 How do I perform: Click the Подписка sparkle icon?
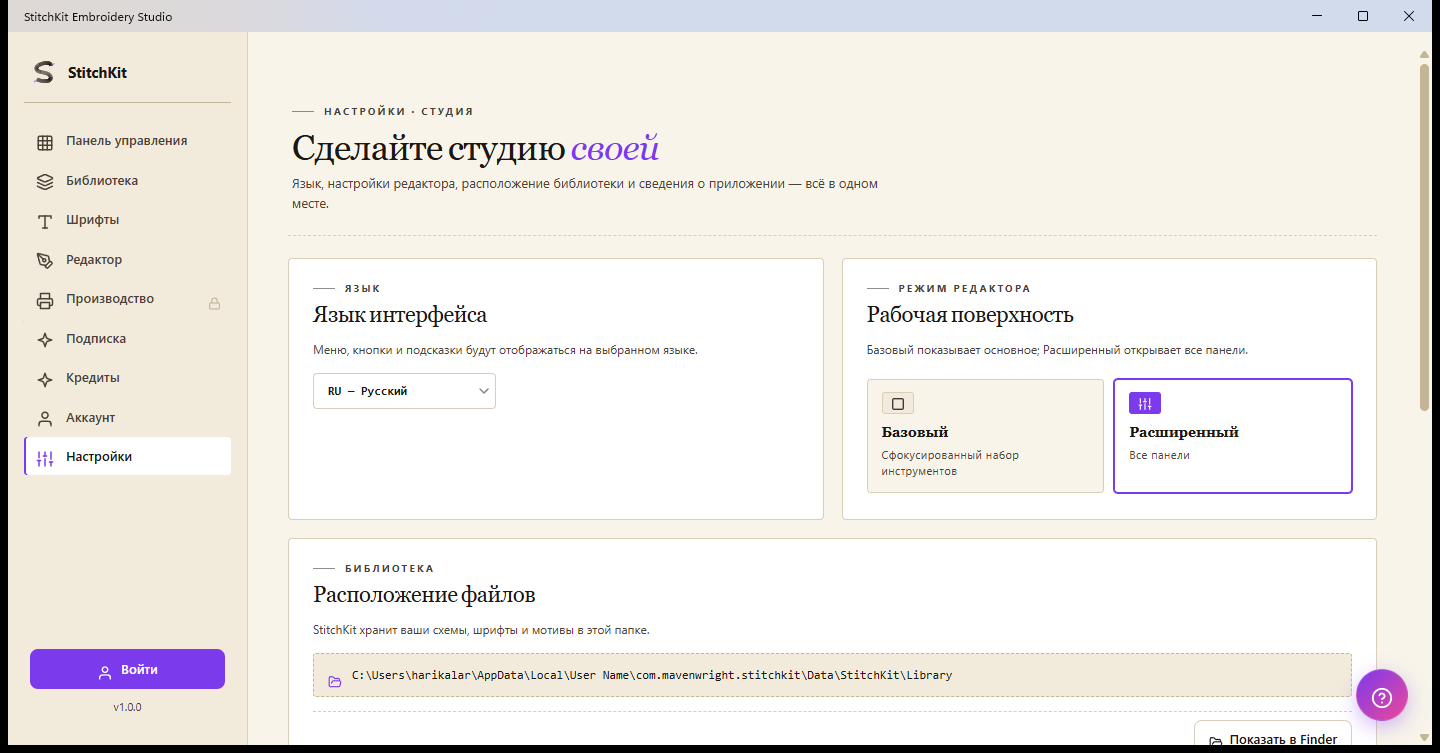click(45, 339)
